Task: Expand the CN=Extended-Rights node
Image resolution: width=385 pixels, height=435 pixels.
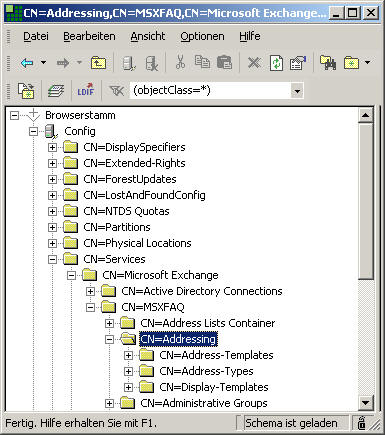Action: pos(52,163)
